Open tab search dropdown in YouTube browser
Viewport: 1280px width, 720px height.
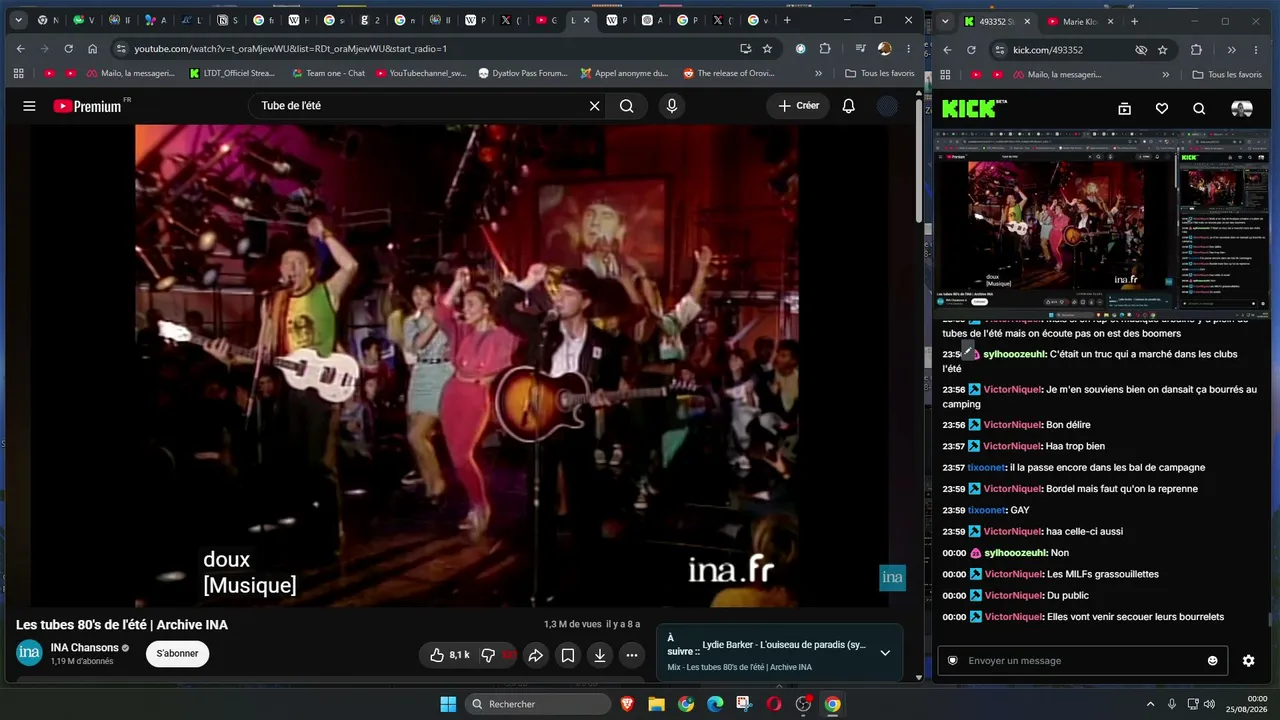pyautogui.click(x=17, y=20)
